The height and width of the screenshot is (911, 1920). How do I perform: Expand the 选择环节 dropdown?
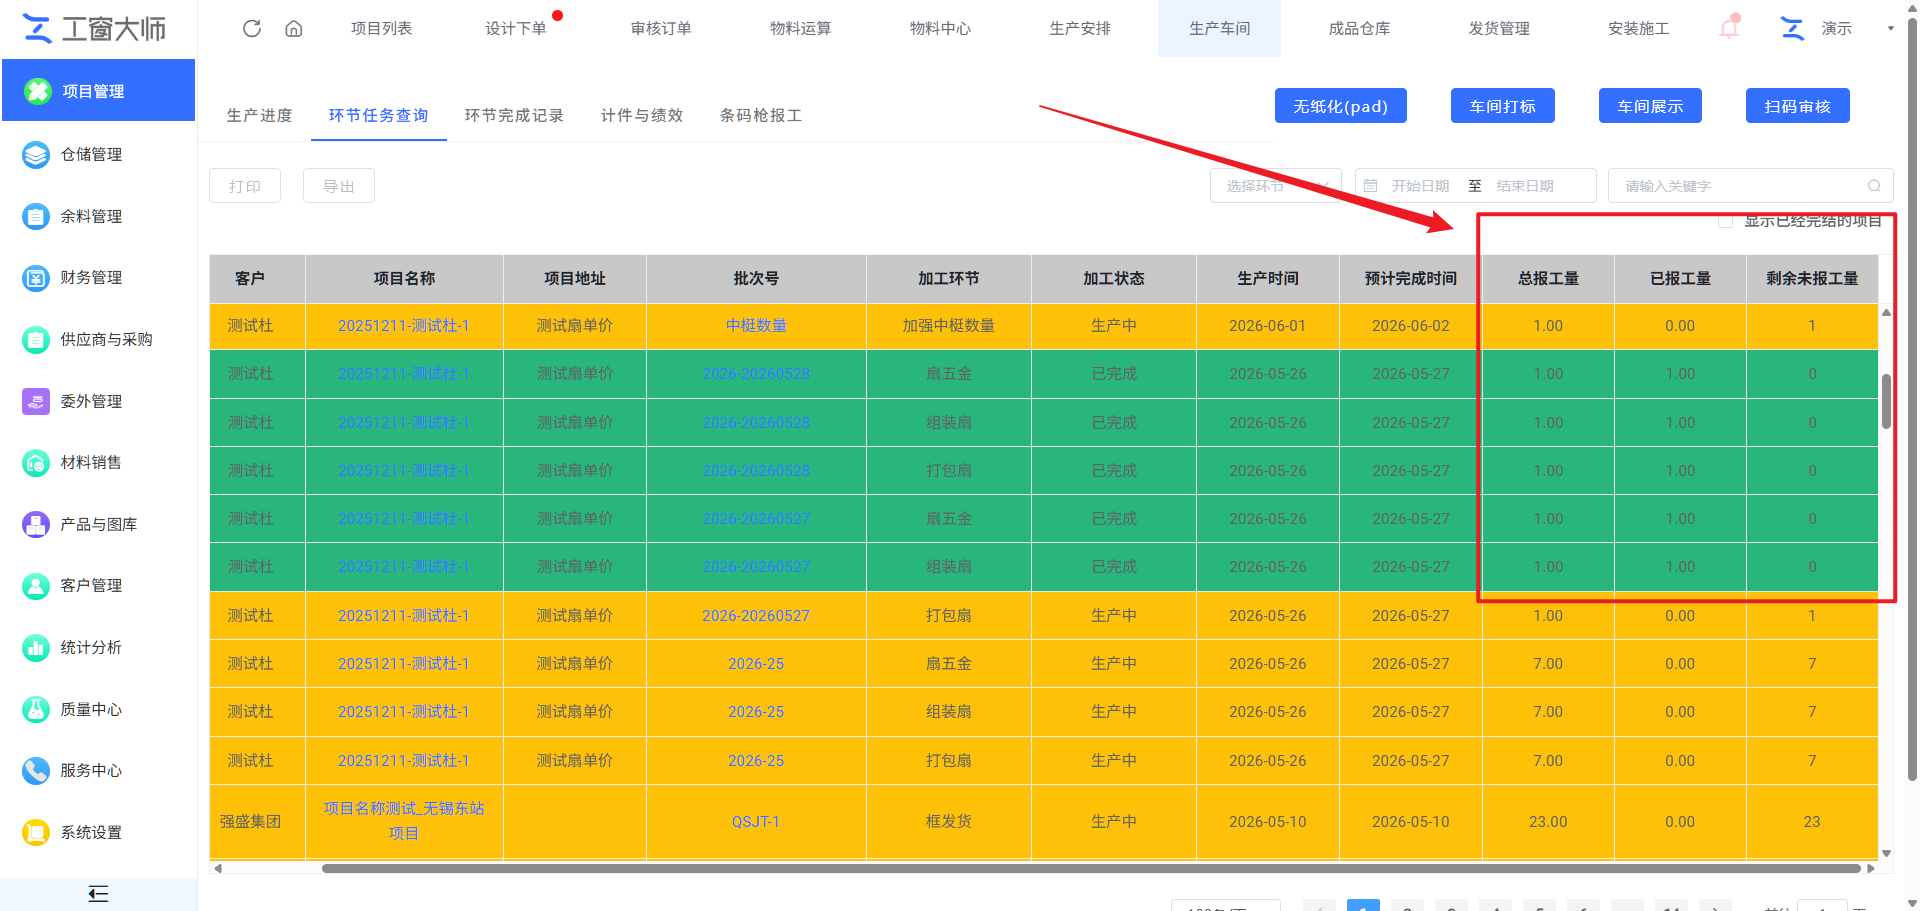(x=1276, y=186)
